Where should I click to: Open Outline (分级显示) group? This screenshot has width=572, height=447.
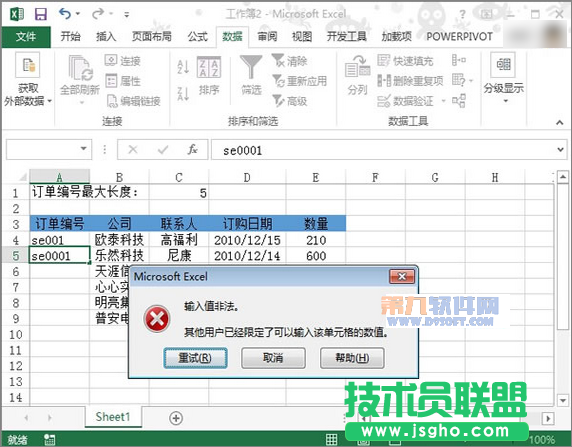click(503, 78)
